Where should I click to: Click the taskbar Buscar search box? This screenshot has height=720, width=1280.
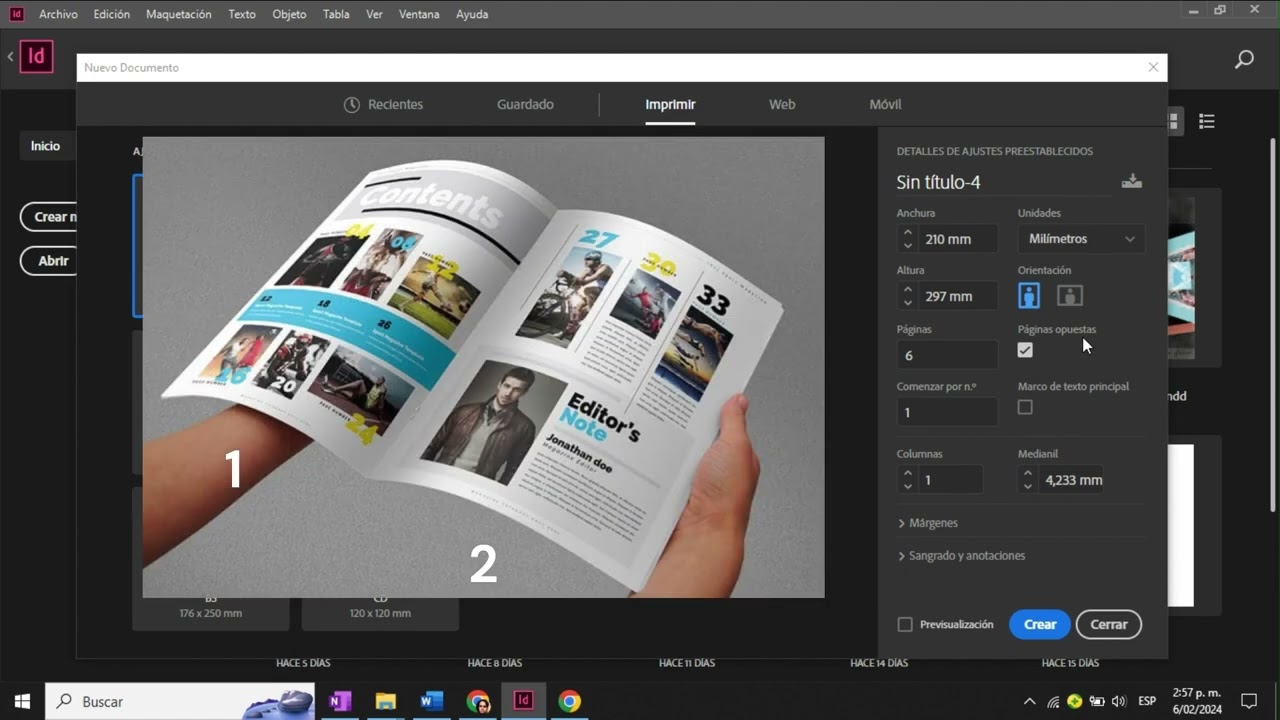click(180, 701)
